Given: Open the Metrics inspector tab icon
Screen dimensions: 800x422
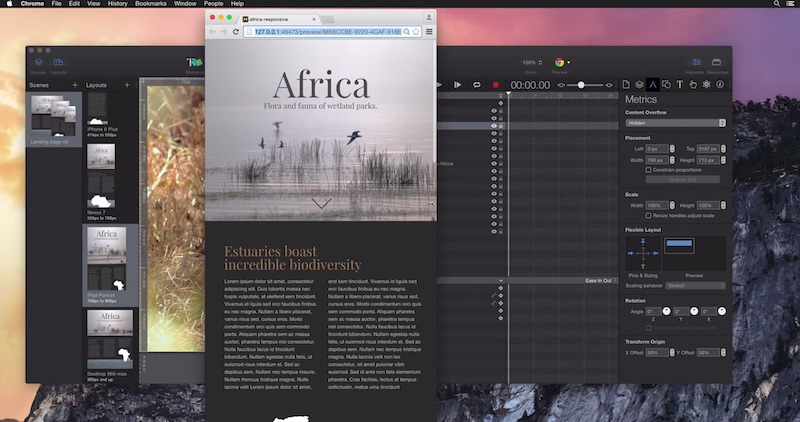Looking at the screenshot, I should pyautogui.click(x=652, y=85).
